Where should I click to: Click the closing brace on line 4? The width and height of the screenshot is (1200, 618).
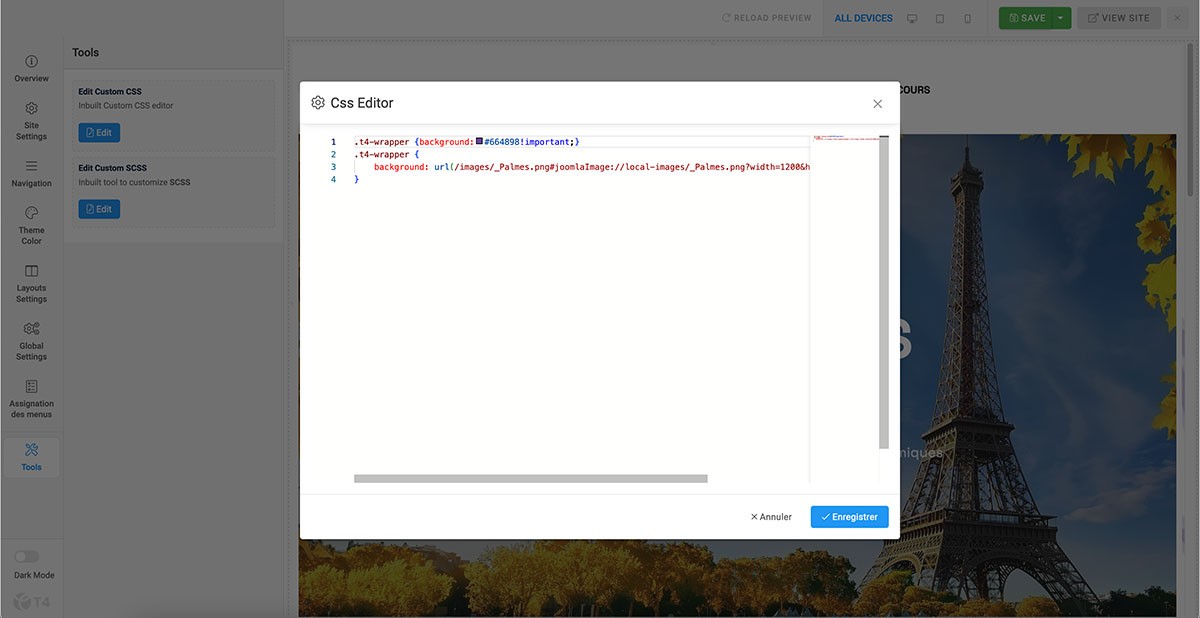click(356, 180)
